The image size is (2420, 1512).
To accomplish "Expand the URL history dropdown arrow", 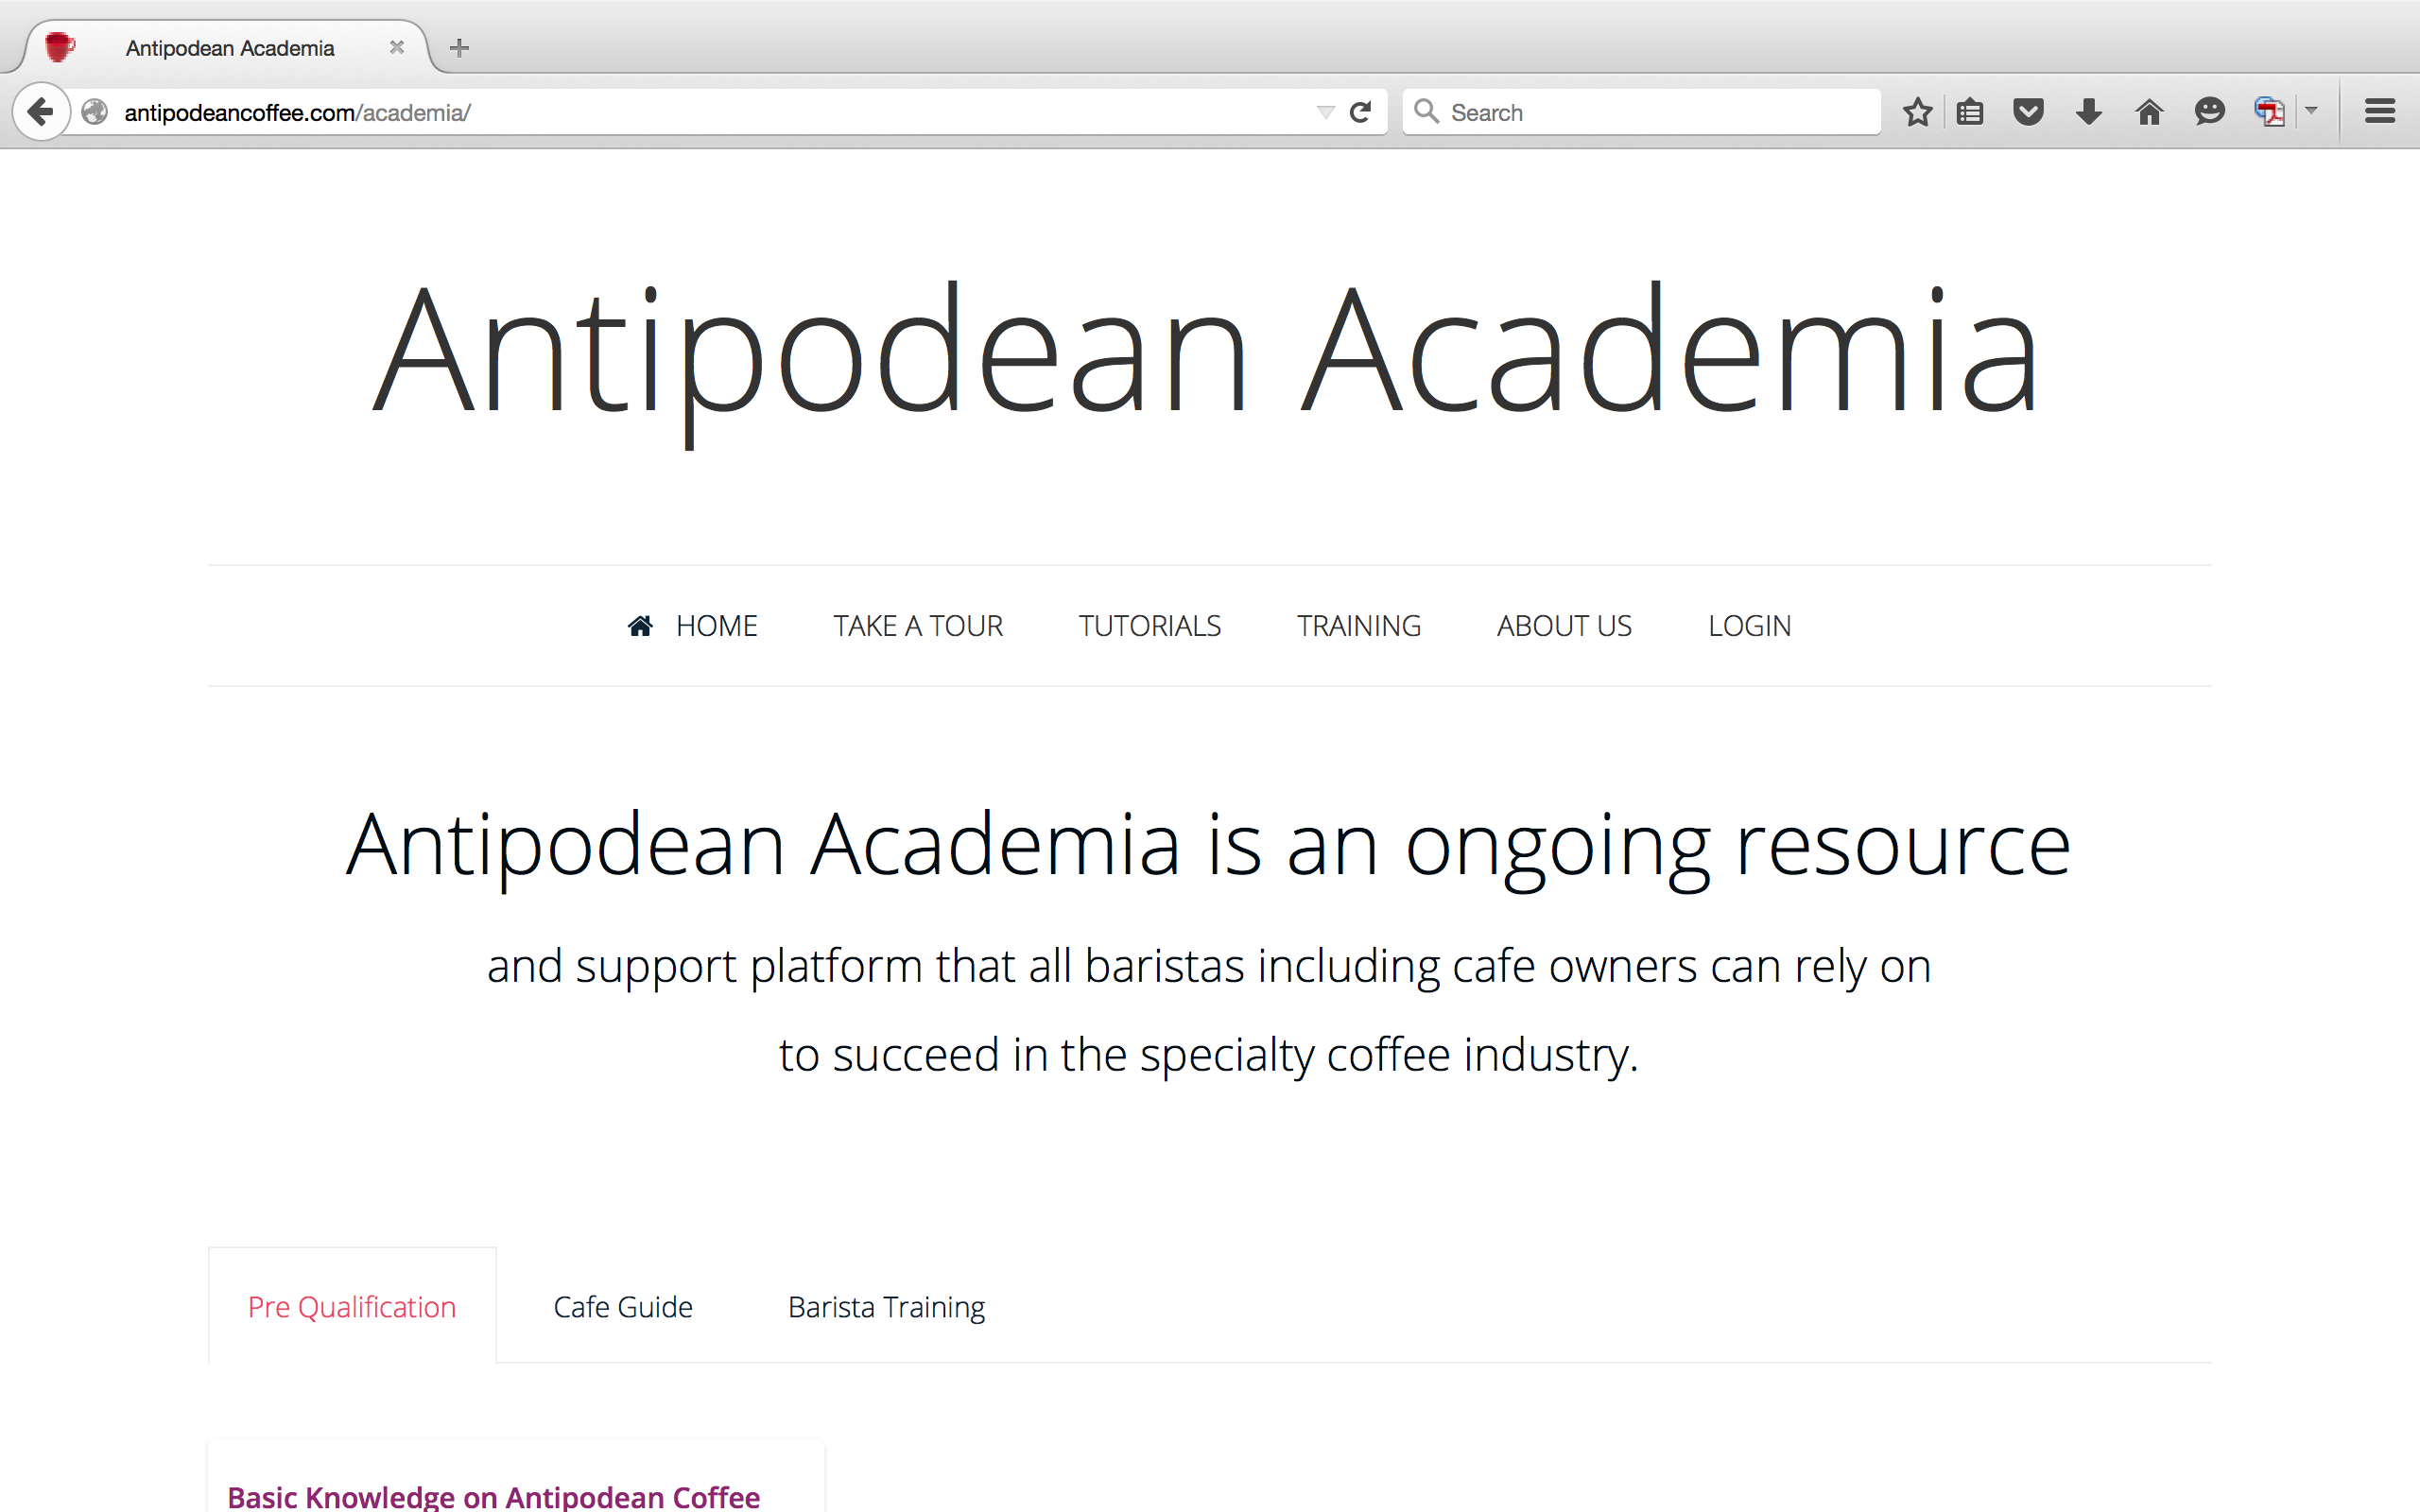I will click(1325, 112).
